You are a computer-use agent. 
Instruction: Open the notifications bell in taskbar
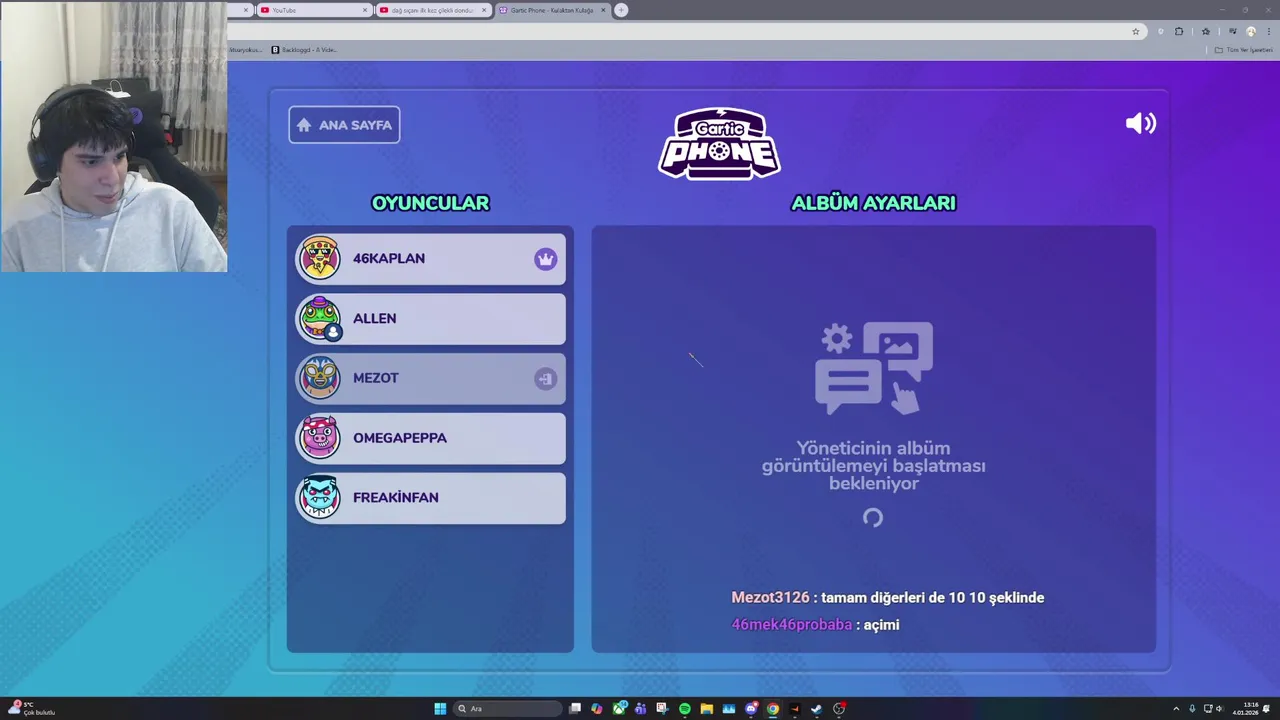click(1266, 709)
